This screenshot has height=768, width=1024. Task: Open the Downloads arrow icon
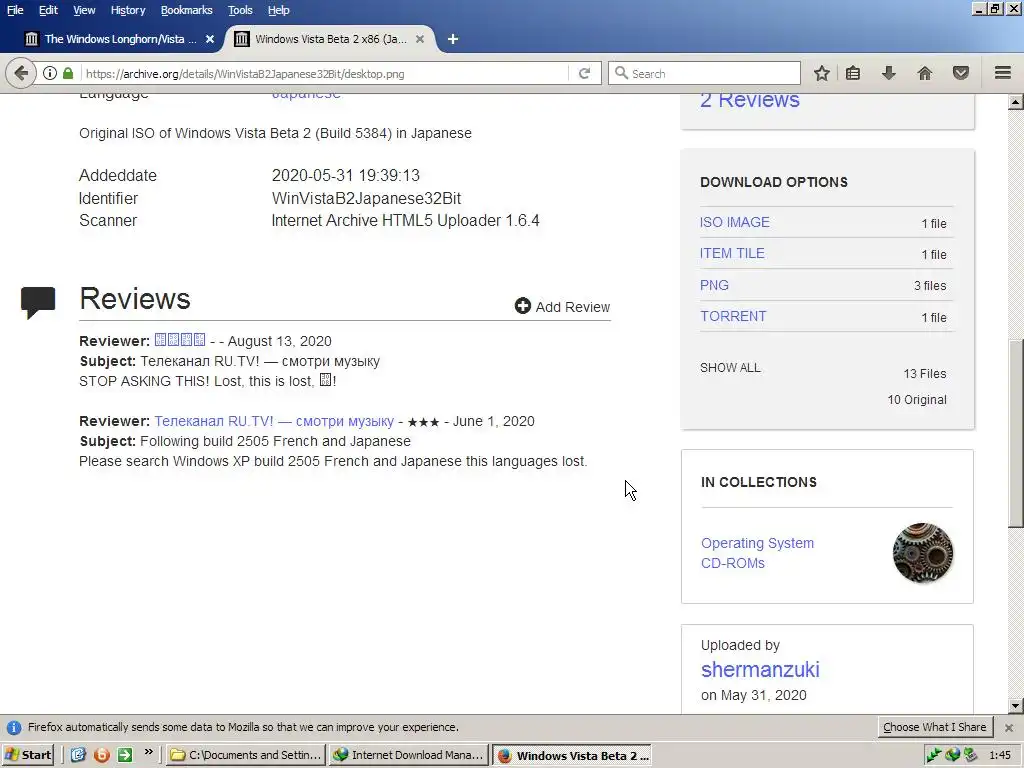click(x=888, y=73)
